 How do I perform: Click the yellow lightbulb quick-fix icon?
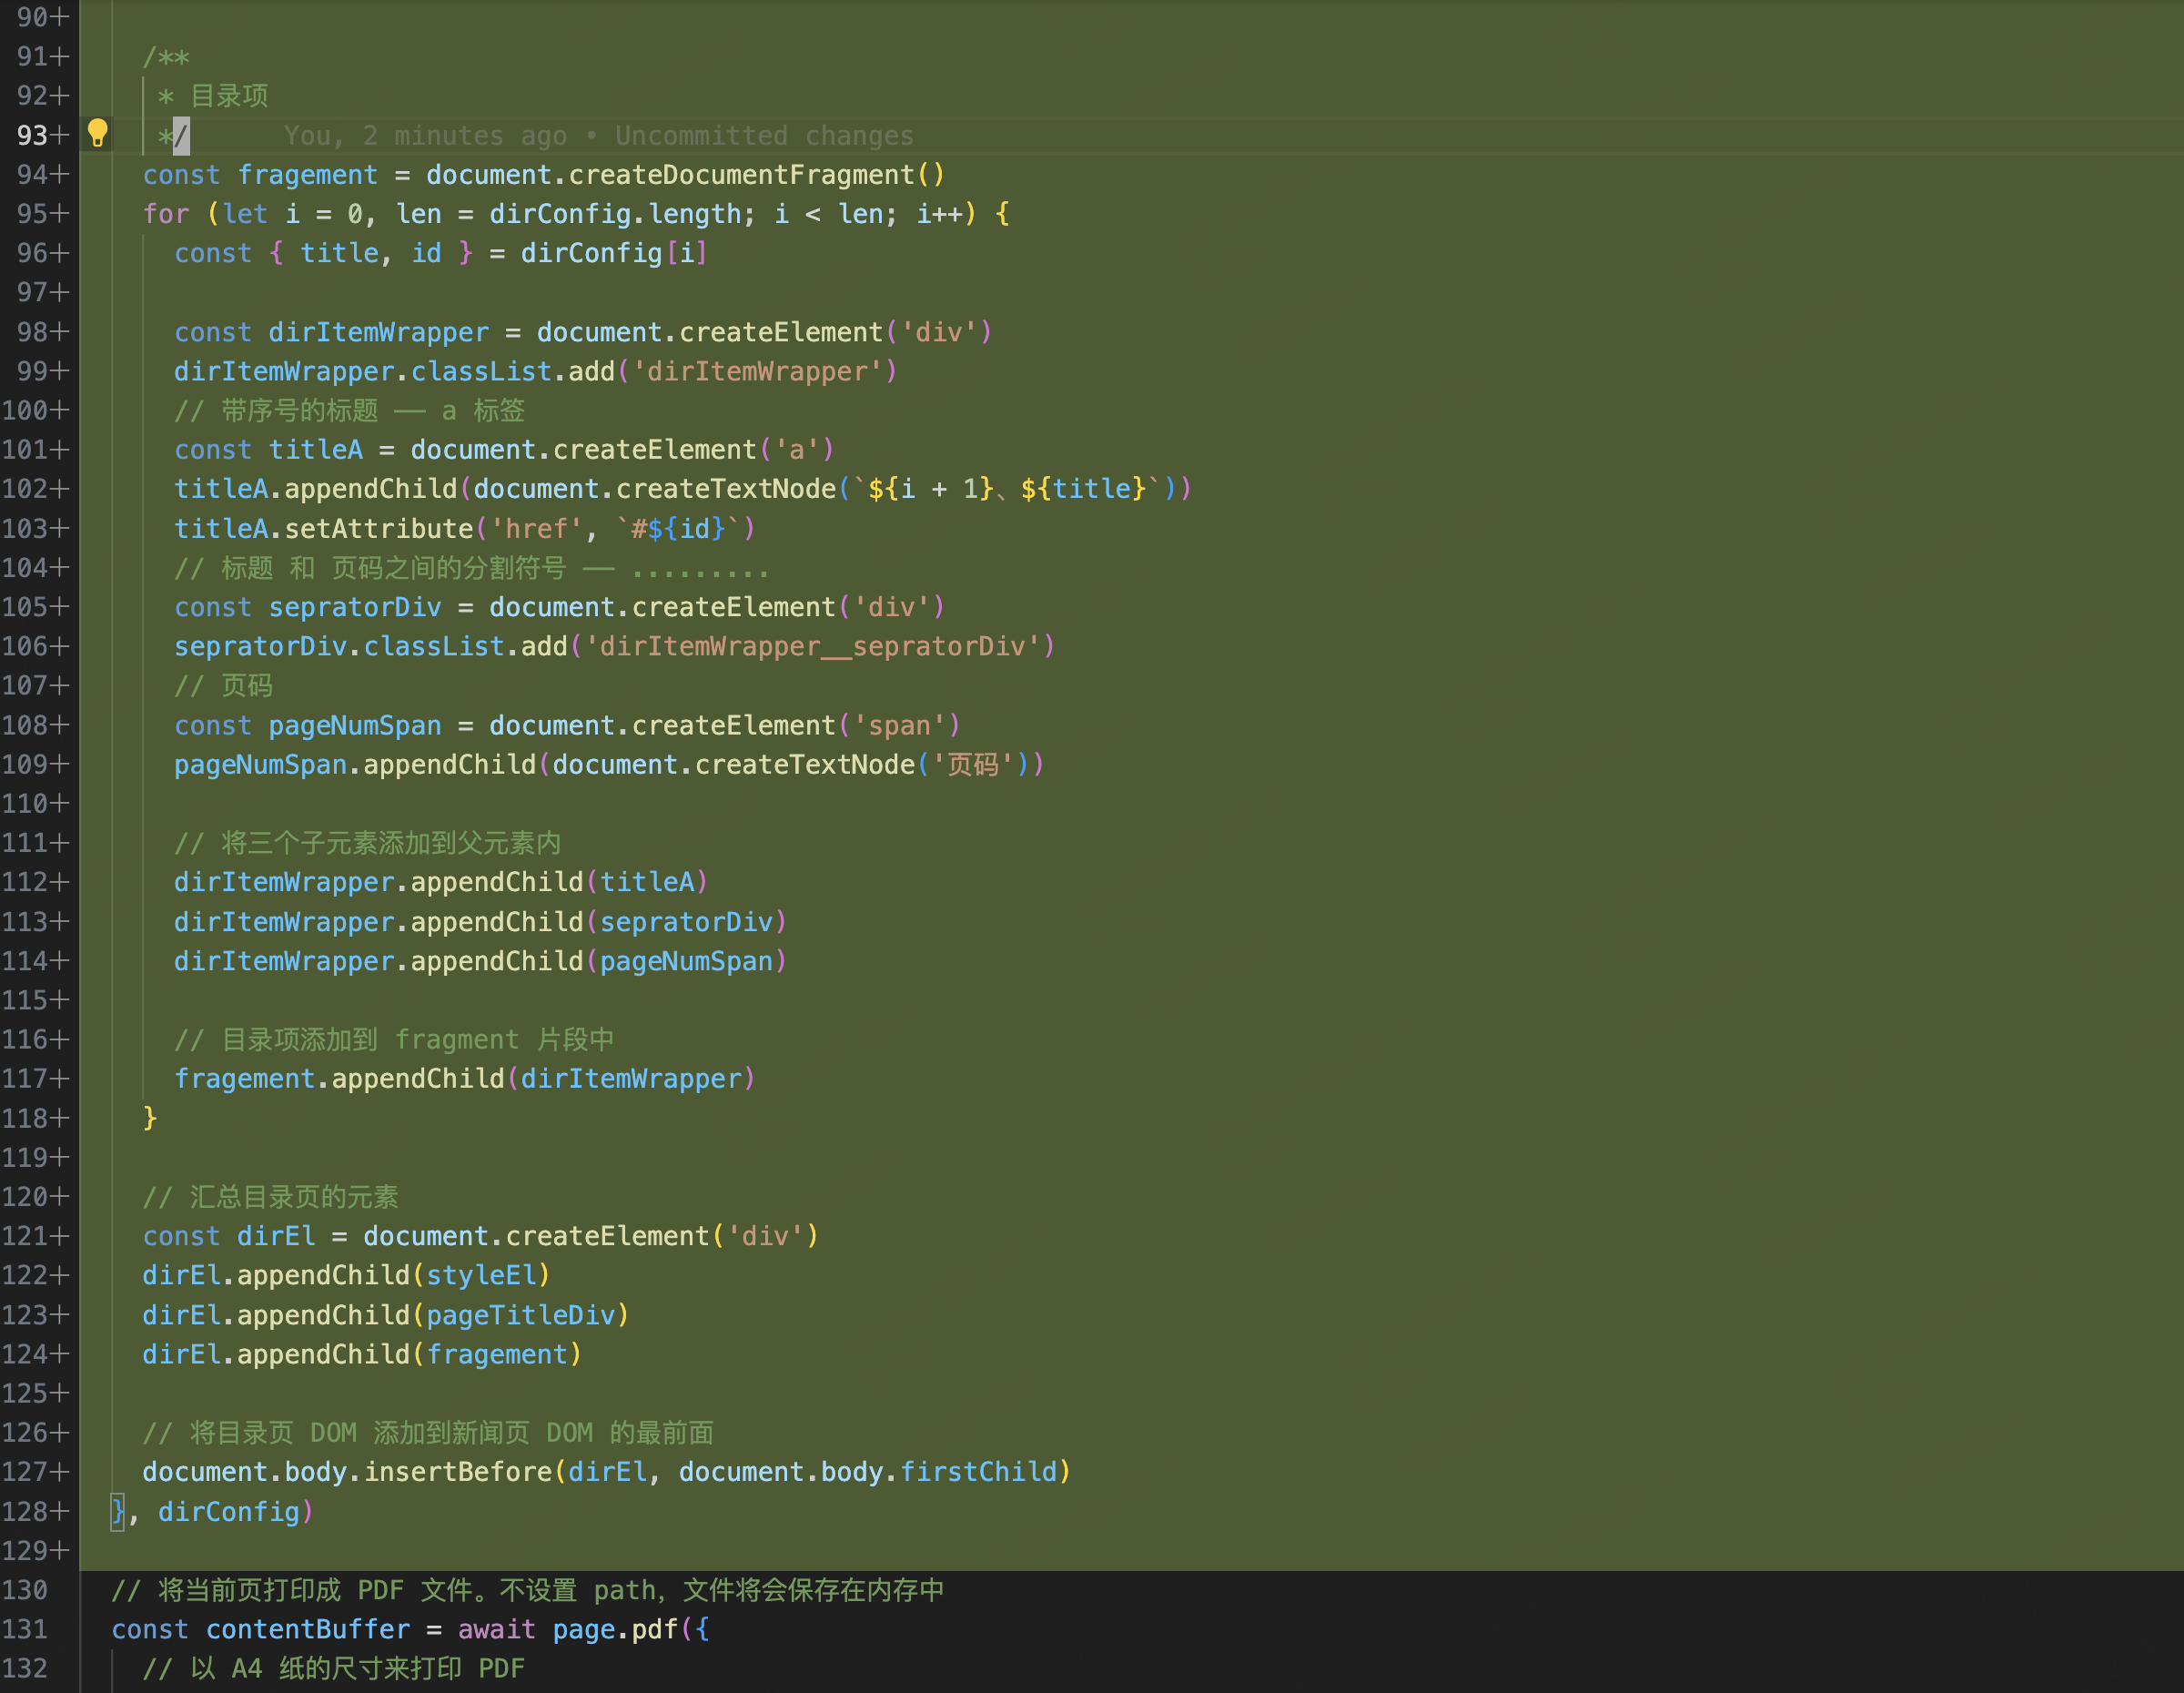97,133
